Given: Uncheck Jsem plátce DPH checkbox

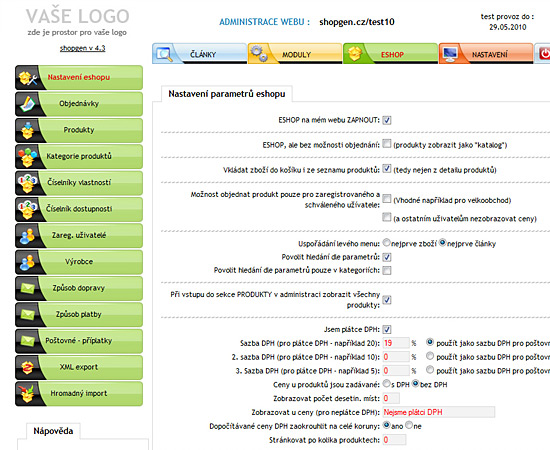Looking at the screenshot, I should [x=387, y=329].
